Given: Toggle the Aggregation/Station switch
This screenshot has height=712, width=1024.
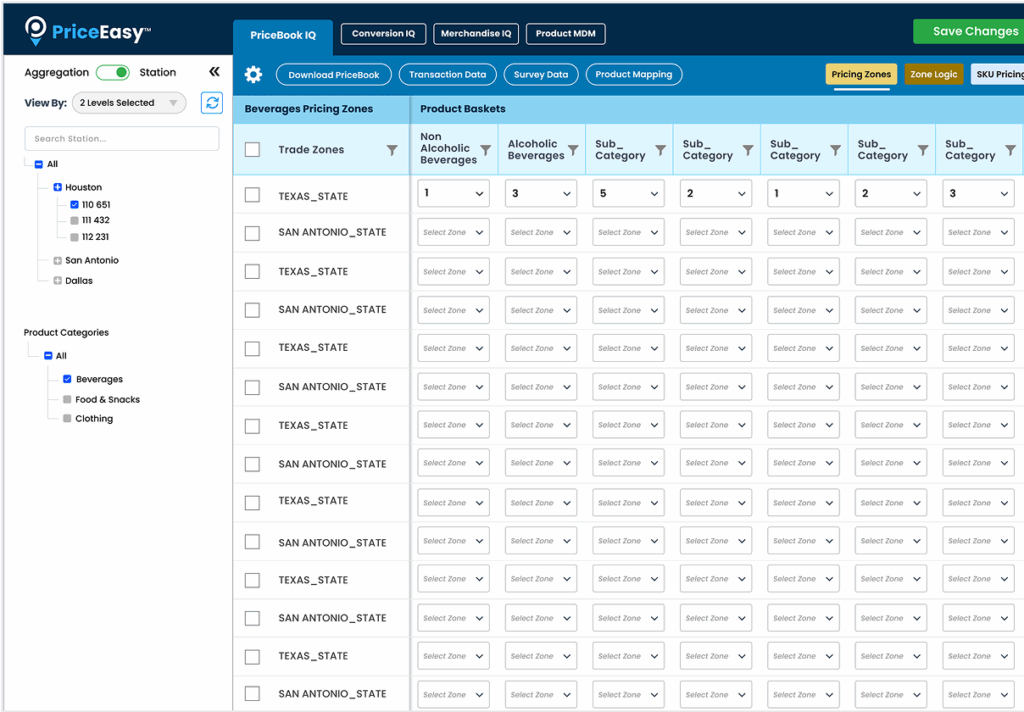Looking at the screenshot, I should (x=113, y=72).
